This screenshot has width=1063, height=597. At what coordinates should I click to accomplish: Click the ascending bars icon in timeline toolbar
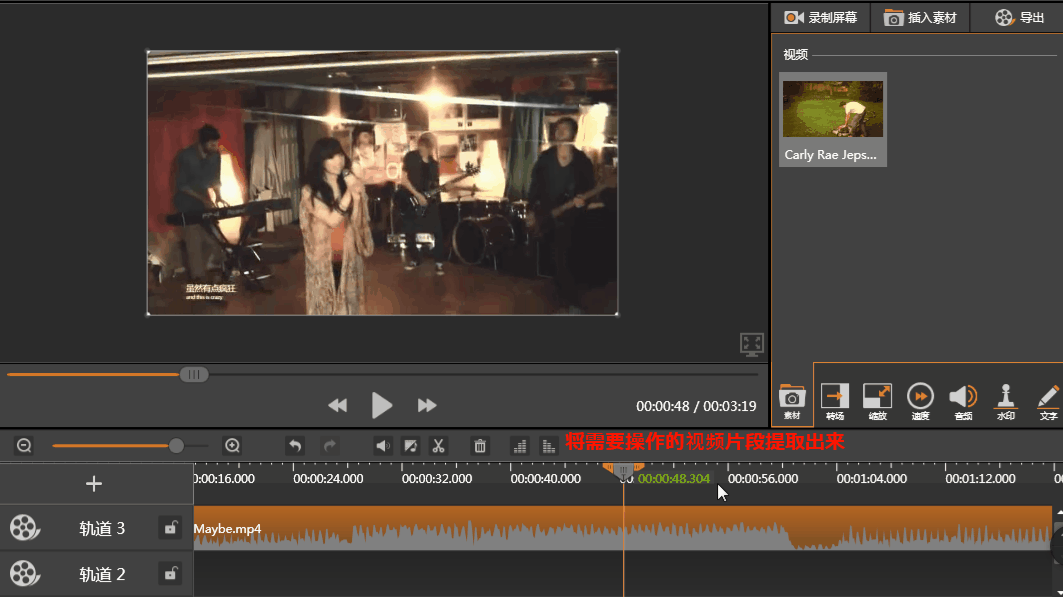[x=520, y=445]
